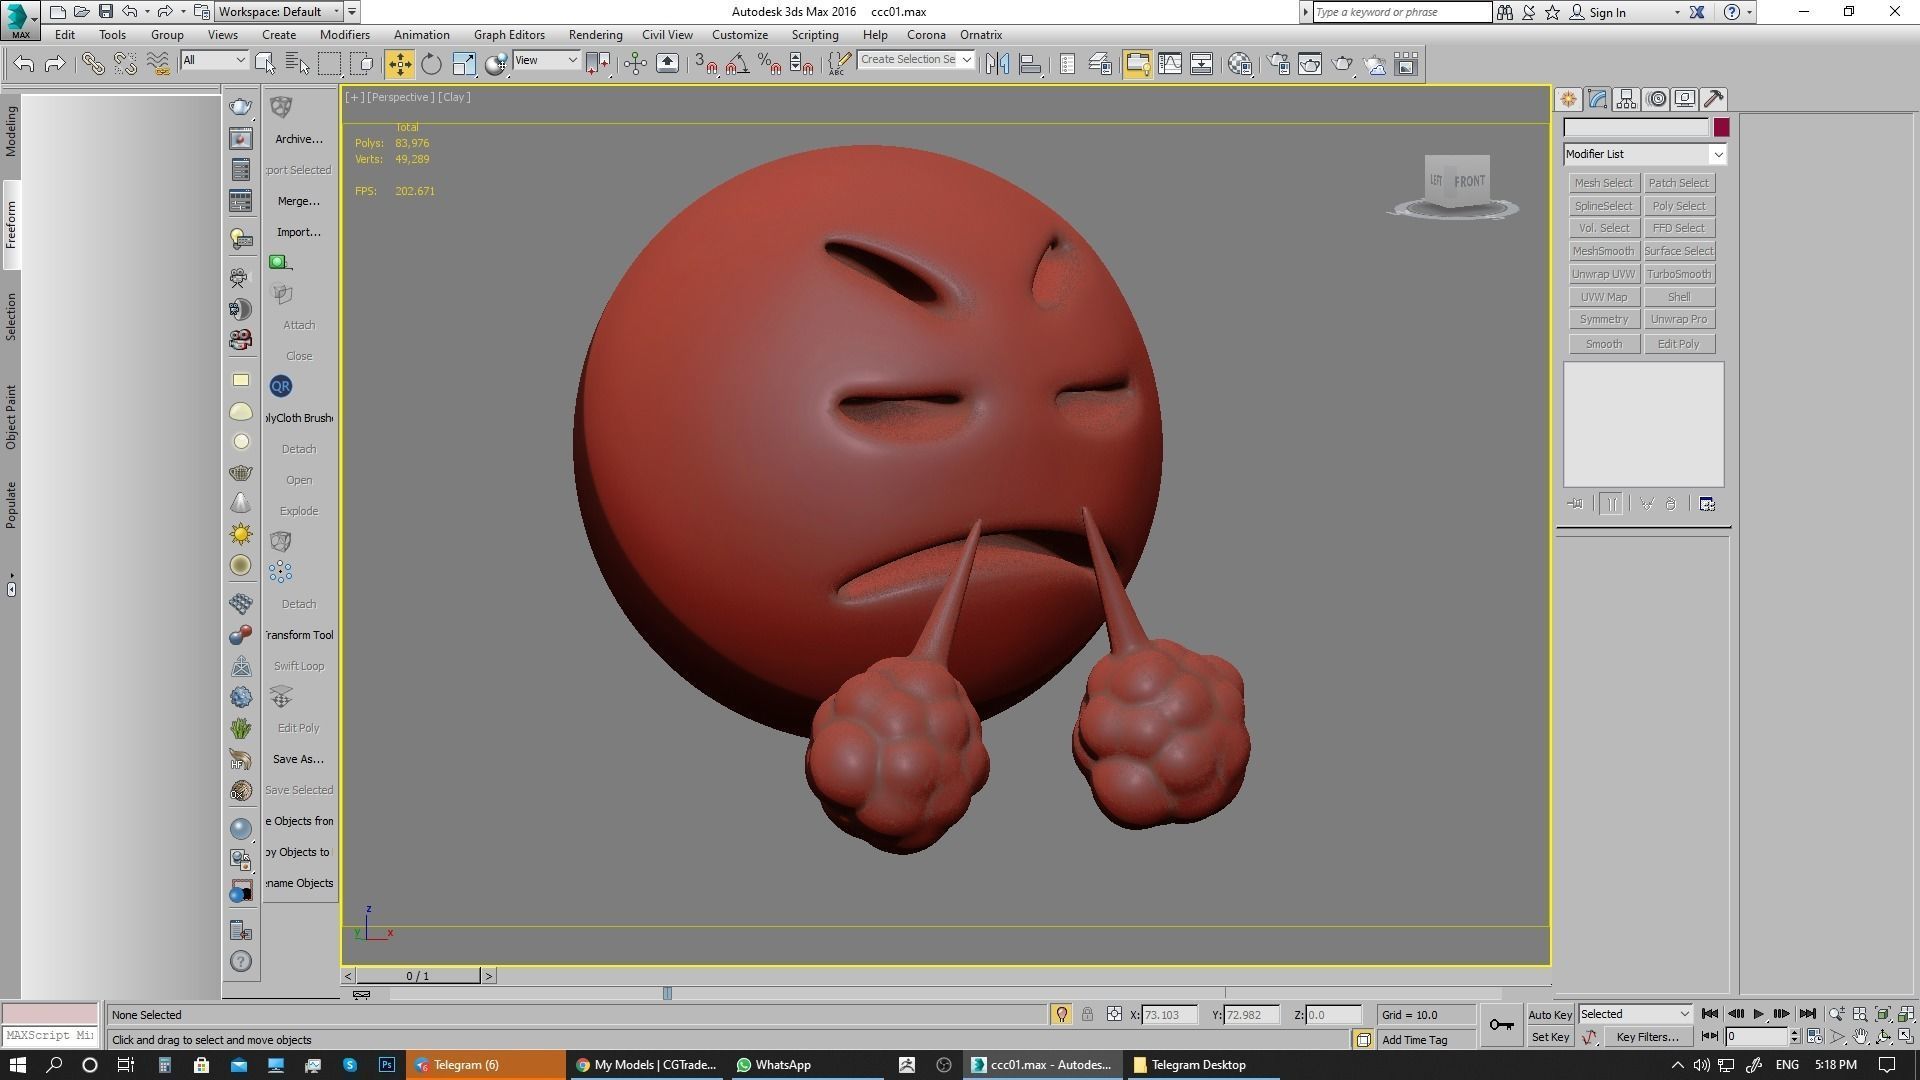The height and width of the screenshot is (1080, 1920).
Task: Click the Unlink Selection tool
Action: pos(125,64)
